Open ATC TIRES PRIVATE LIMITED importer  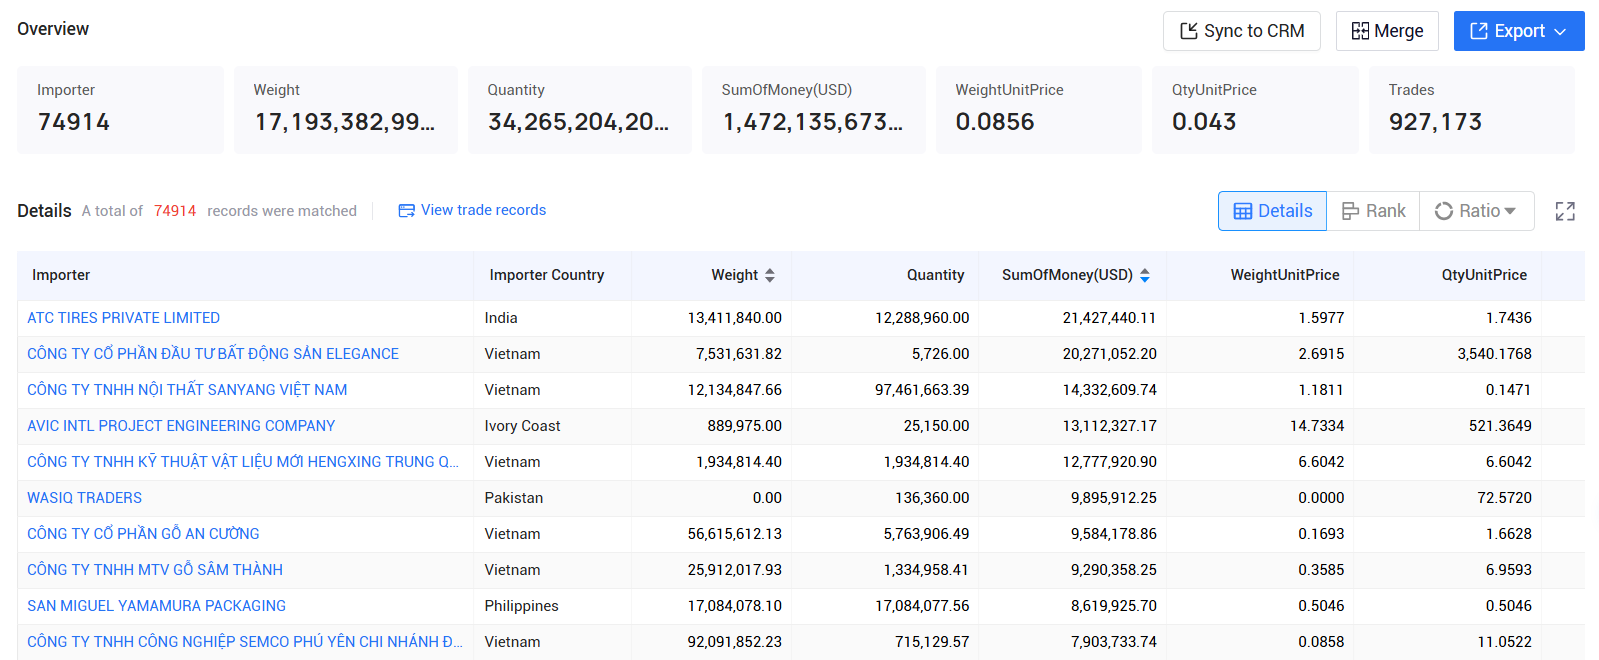123,318
